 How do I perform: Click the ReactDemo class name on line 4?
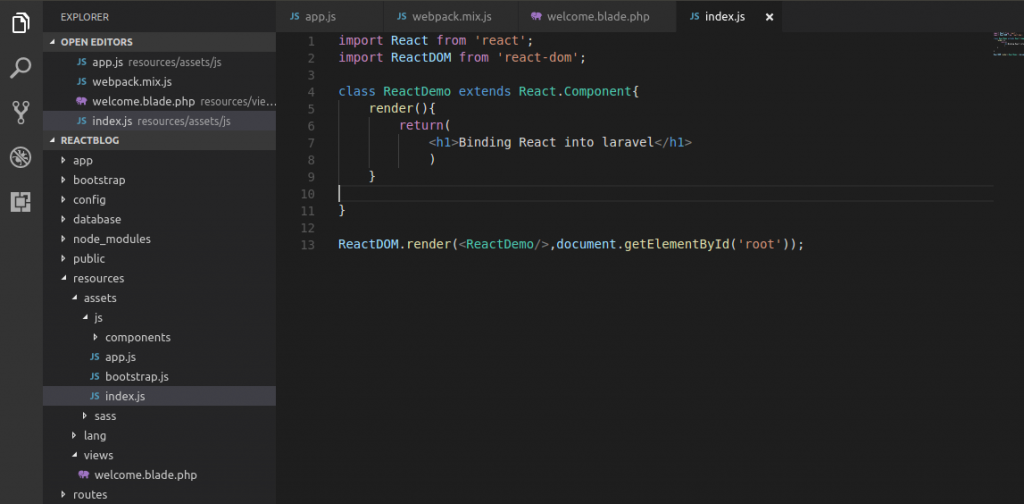point(417,92)
